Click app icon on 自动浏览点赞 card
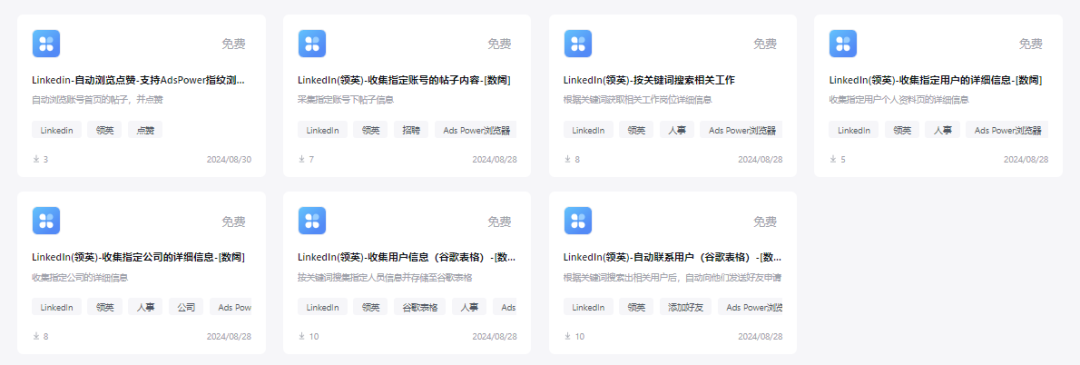Screen dimensions: 1080x365 pyautogui.click(x=46, y=43)
